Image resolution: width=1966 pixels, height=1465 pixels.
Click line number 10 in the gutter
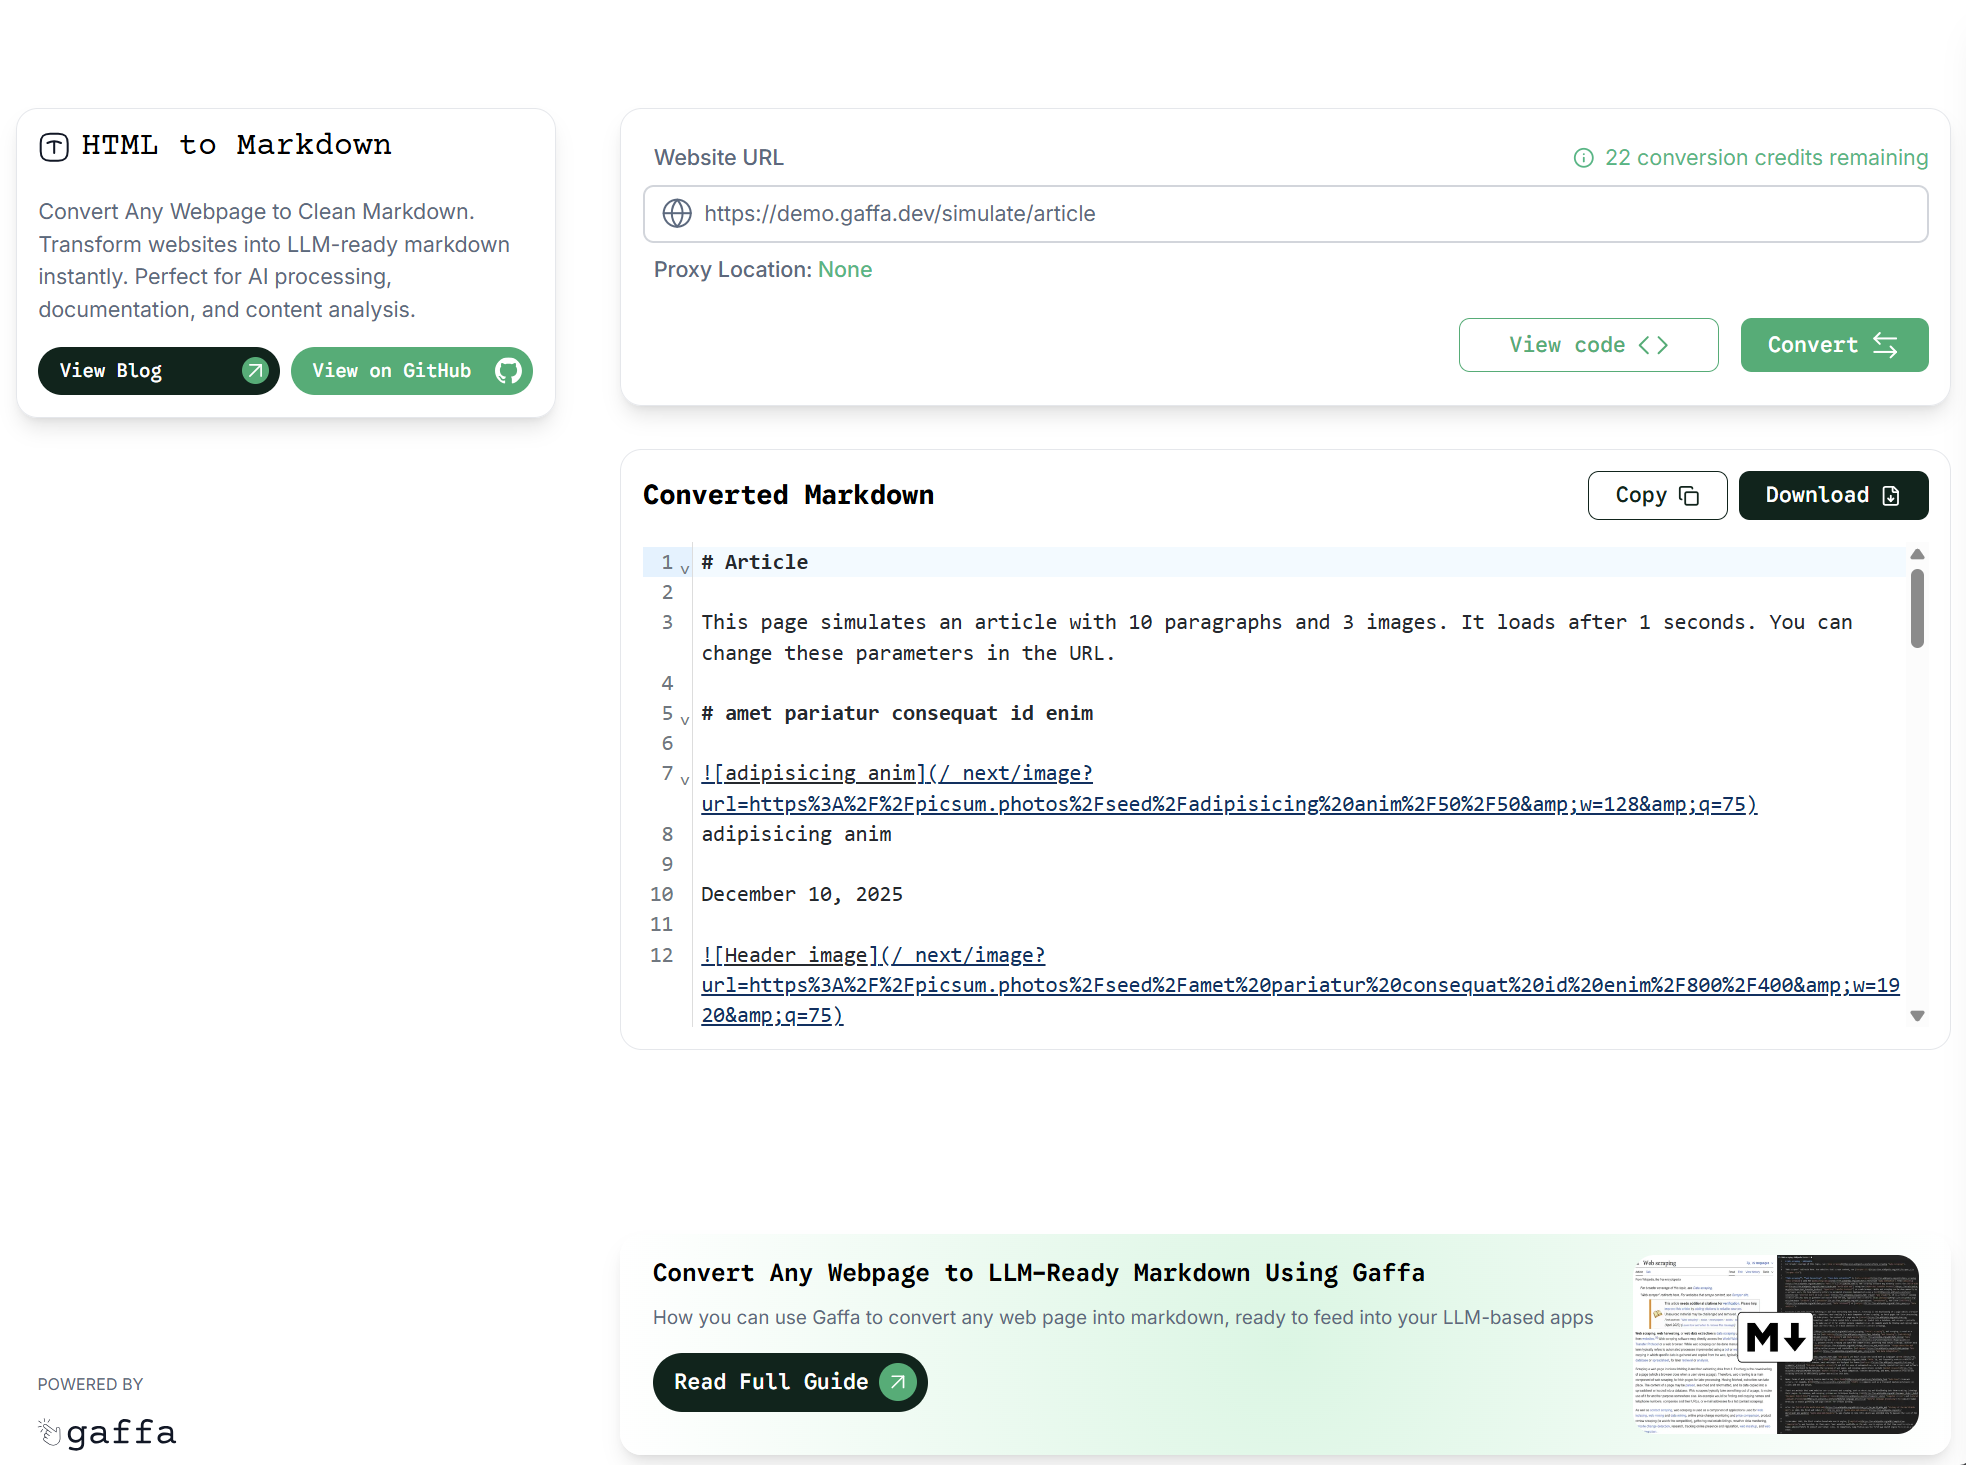tap(662, 894)
